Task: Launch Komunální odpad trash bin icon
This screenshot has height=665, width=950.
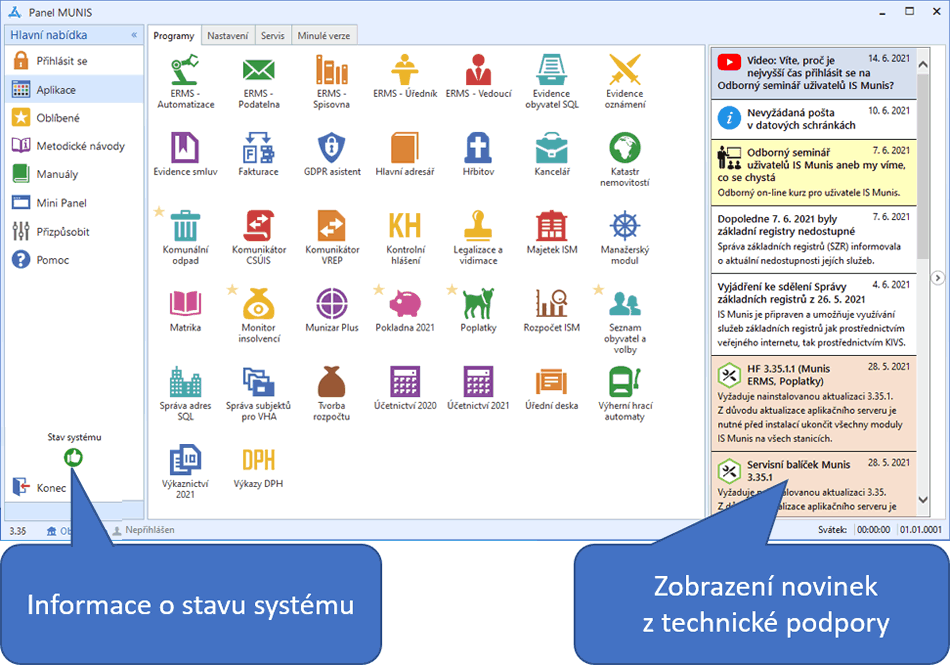Action: tap(185, 225)
